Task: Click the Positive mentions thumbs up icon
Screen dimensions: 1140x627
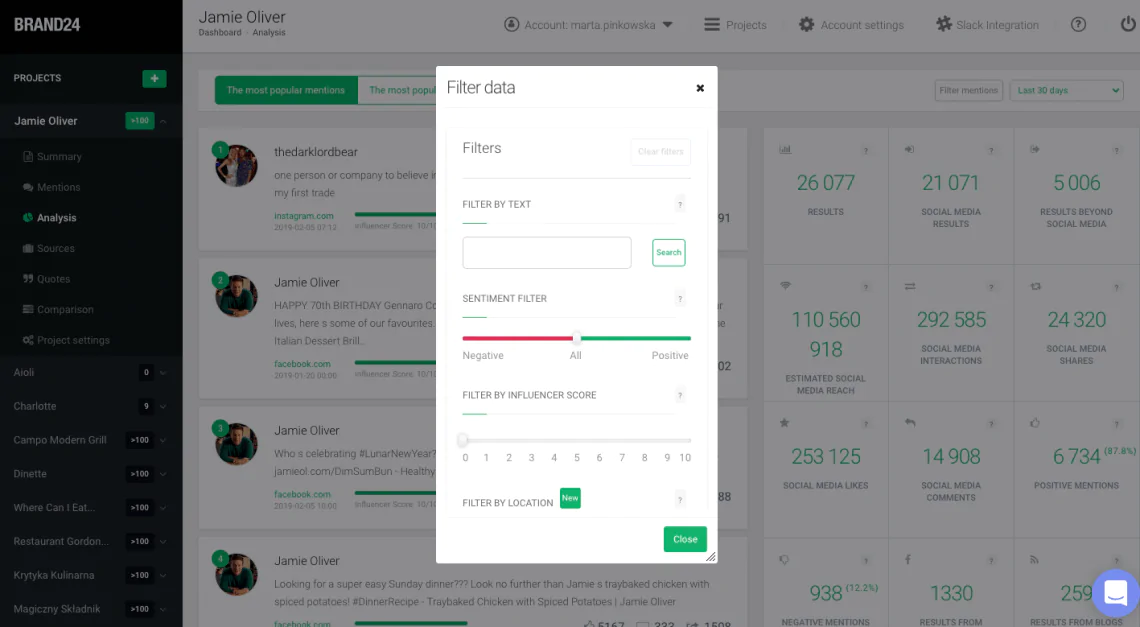Action: pos(1035,423)
